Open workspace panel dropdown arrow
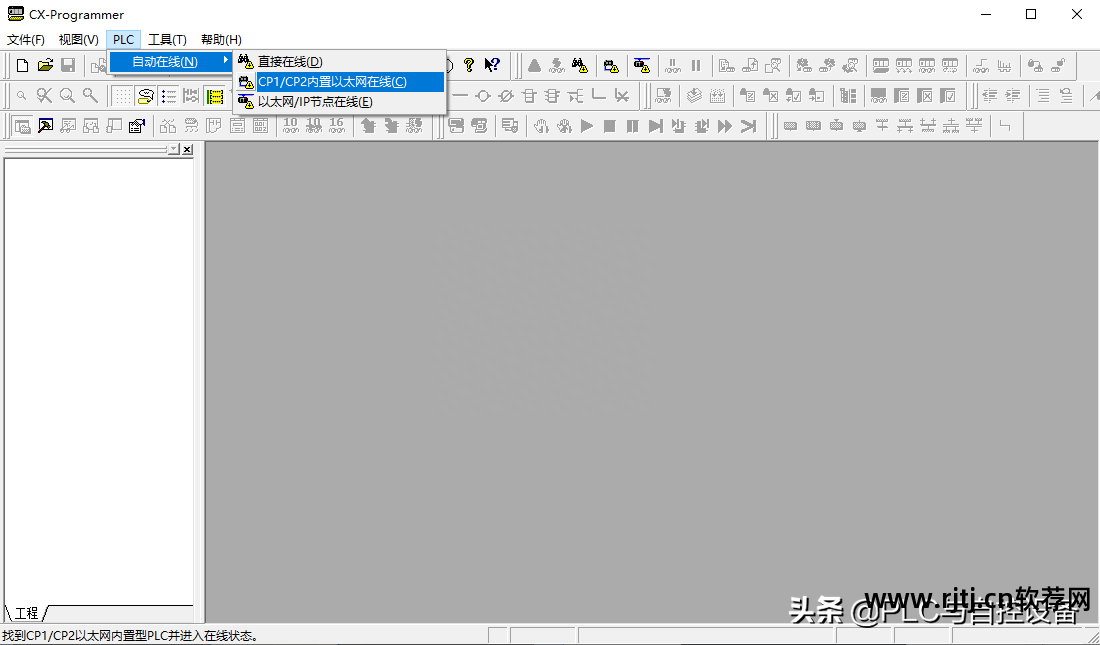 click(x=174, y=149)
